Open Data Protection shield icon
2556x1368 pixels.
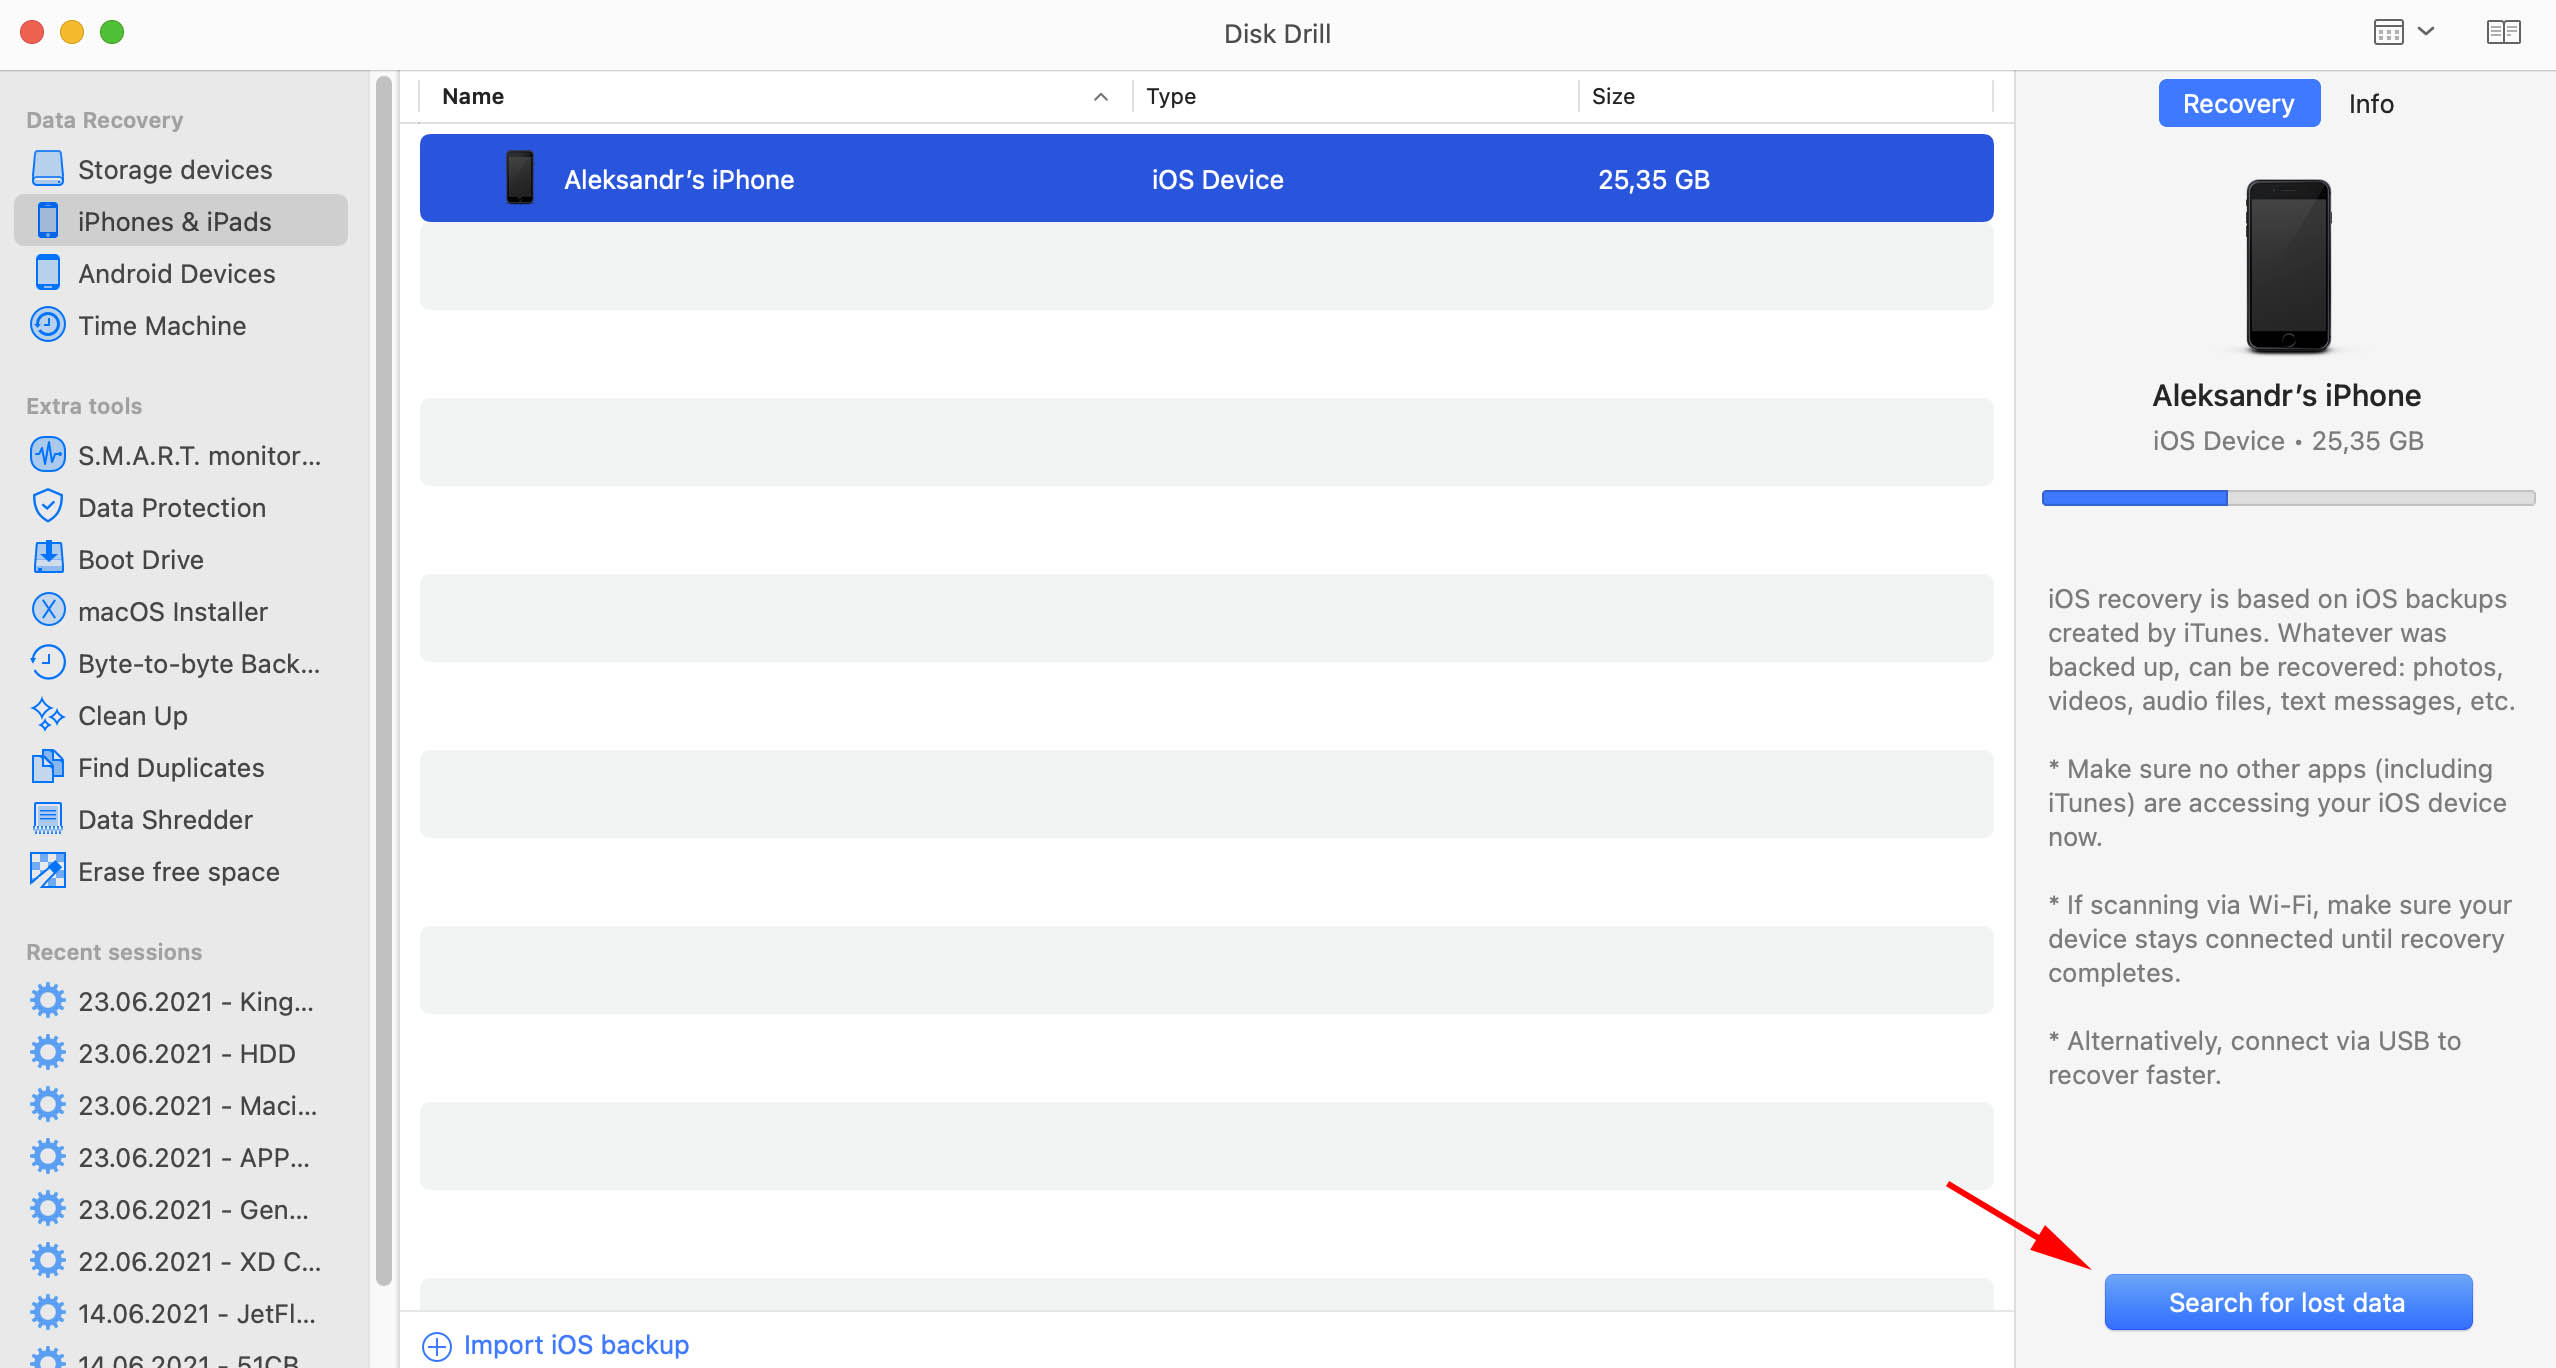tap(48, 507)
